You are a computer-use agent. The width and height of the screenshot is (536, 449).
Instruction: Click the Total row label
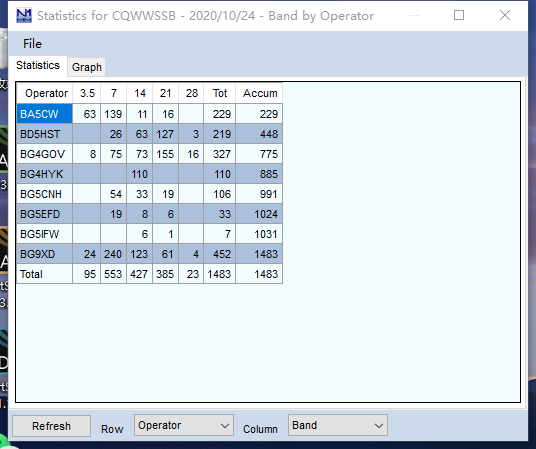point(44,274)
